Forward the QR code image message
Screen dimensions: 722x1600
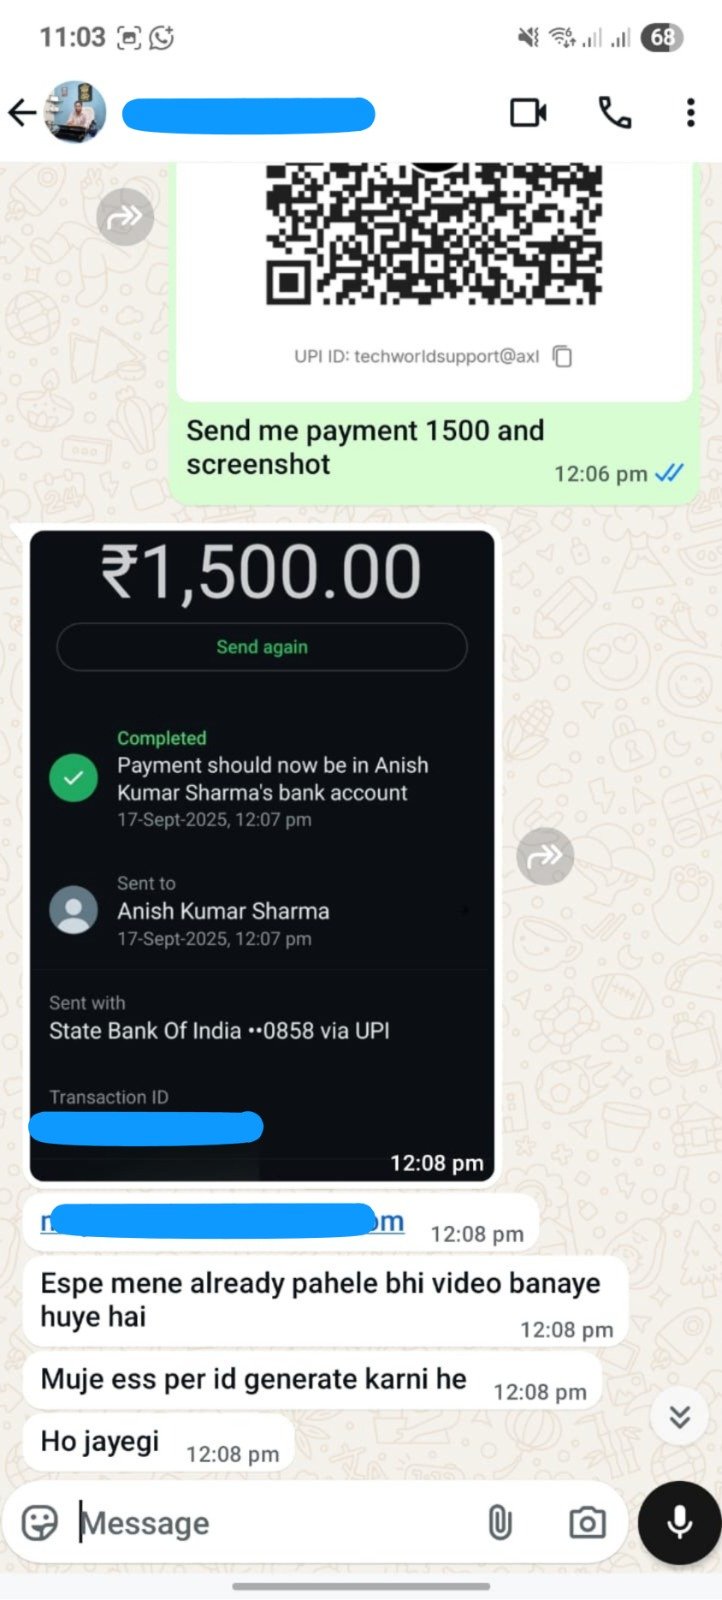point(125,216)
